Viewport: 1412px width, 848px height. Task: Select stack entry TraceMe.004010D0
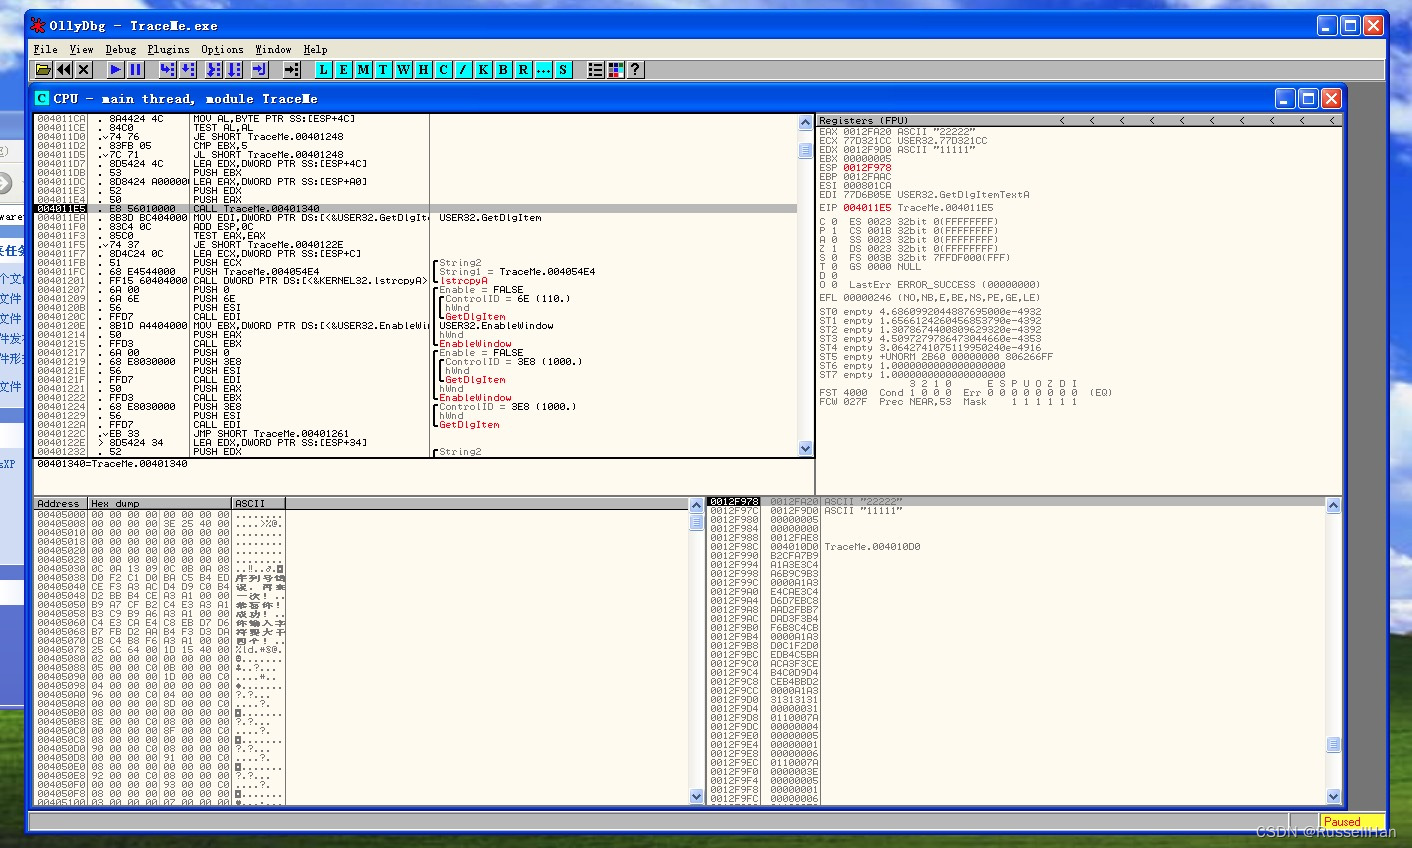coord(872,547)
